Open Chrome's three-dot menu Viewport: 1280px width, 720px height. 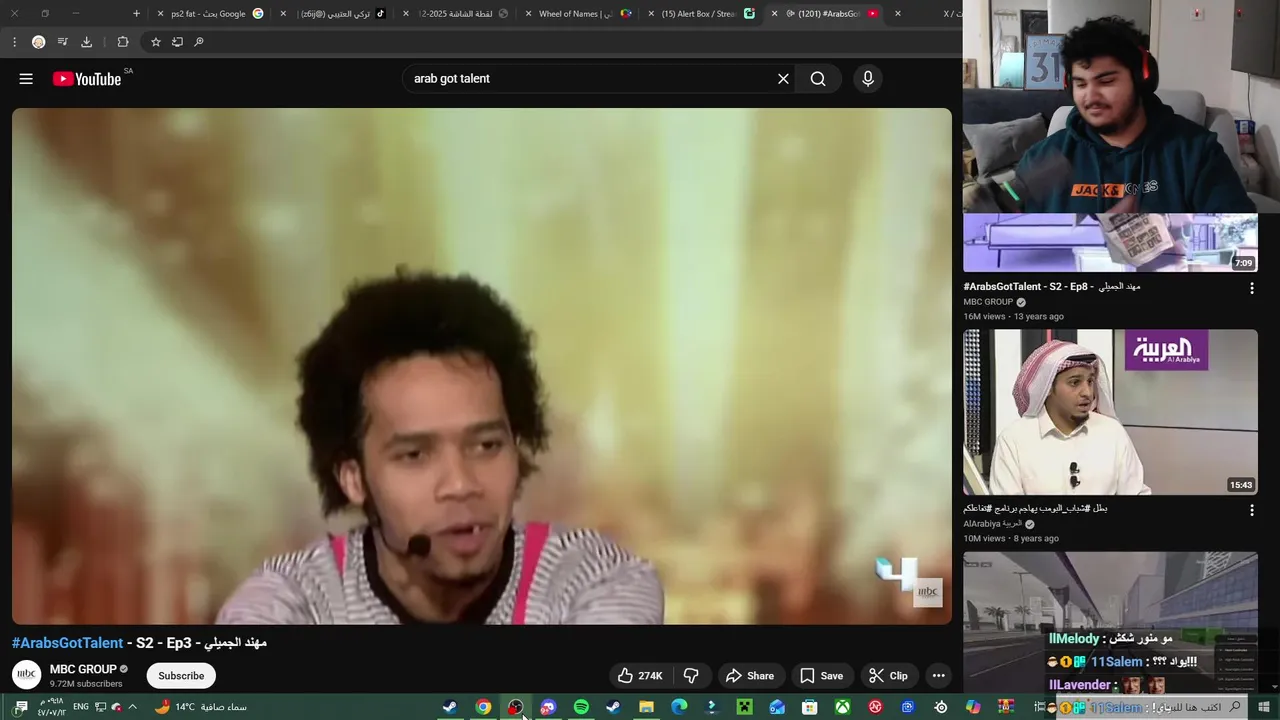point(14,42)
